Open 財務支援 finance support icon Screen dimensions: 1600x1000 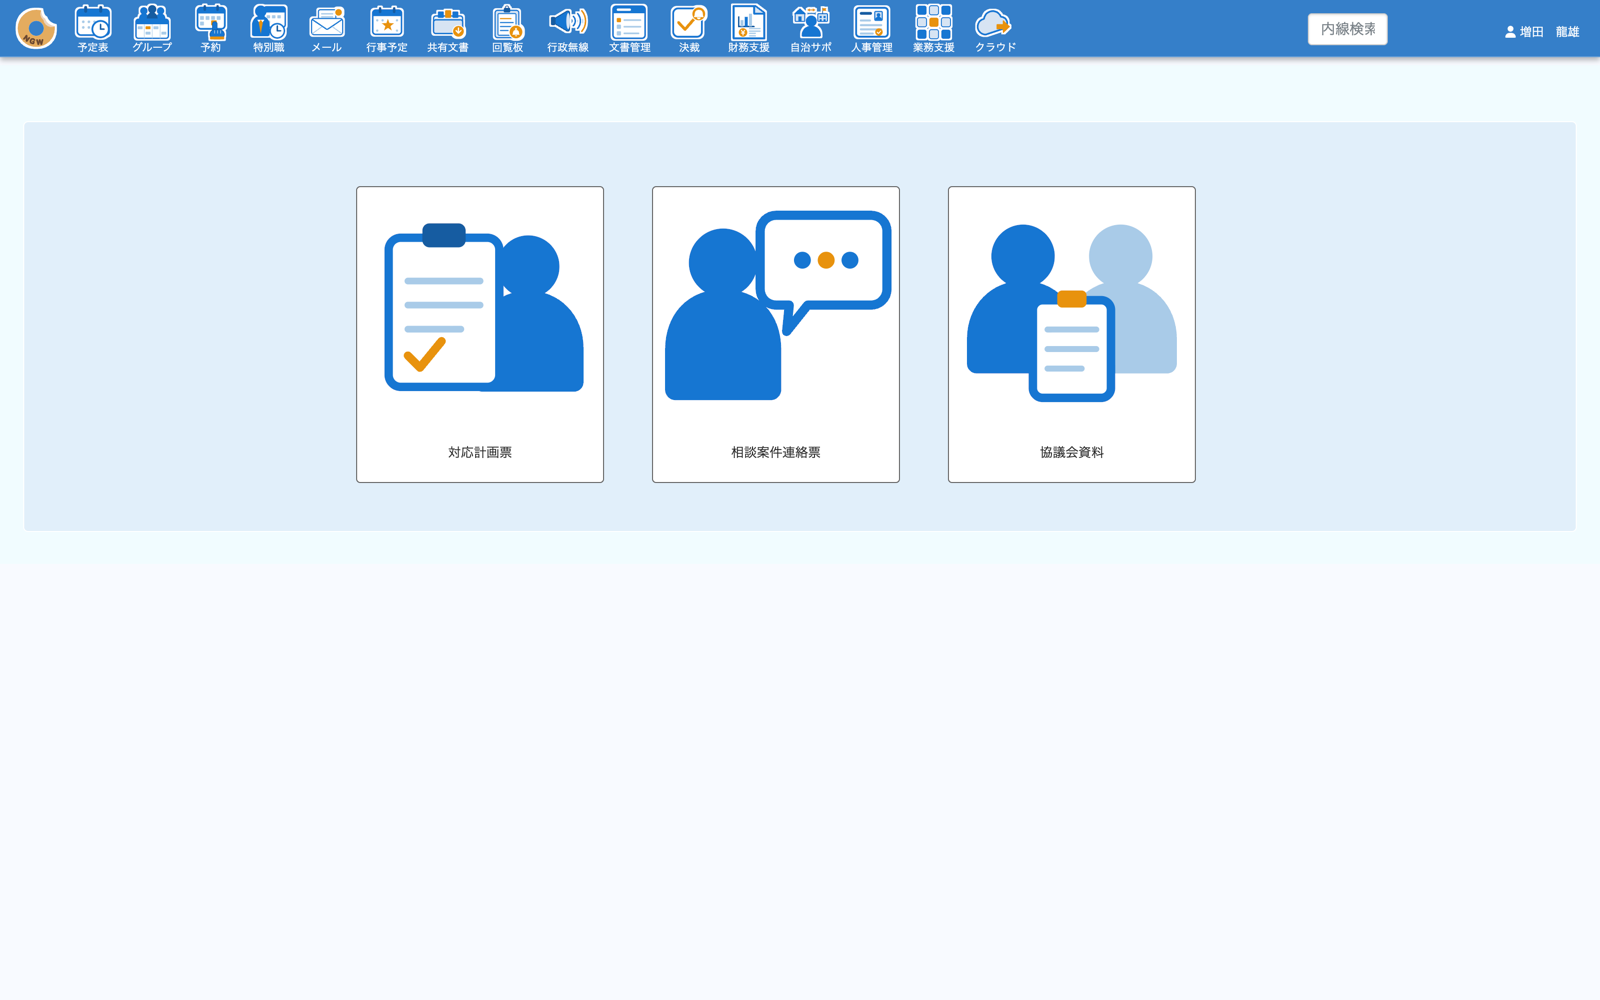click(x=749, y=29)
